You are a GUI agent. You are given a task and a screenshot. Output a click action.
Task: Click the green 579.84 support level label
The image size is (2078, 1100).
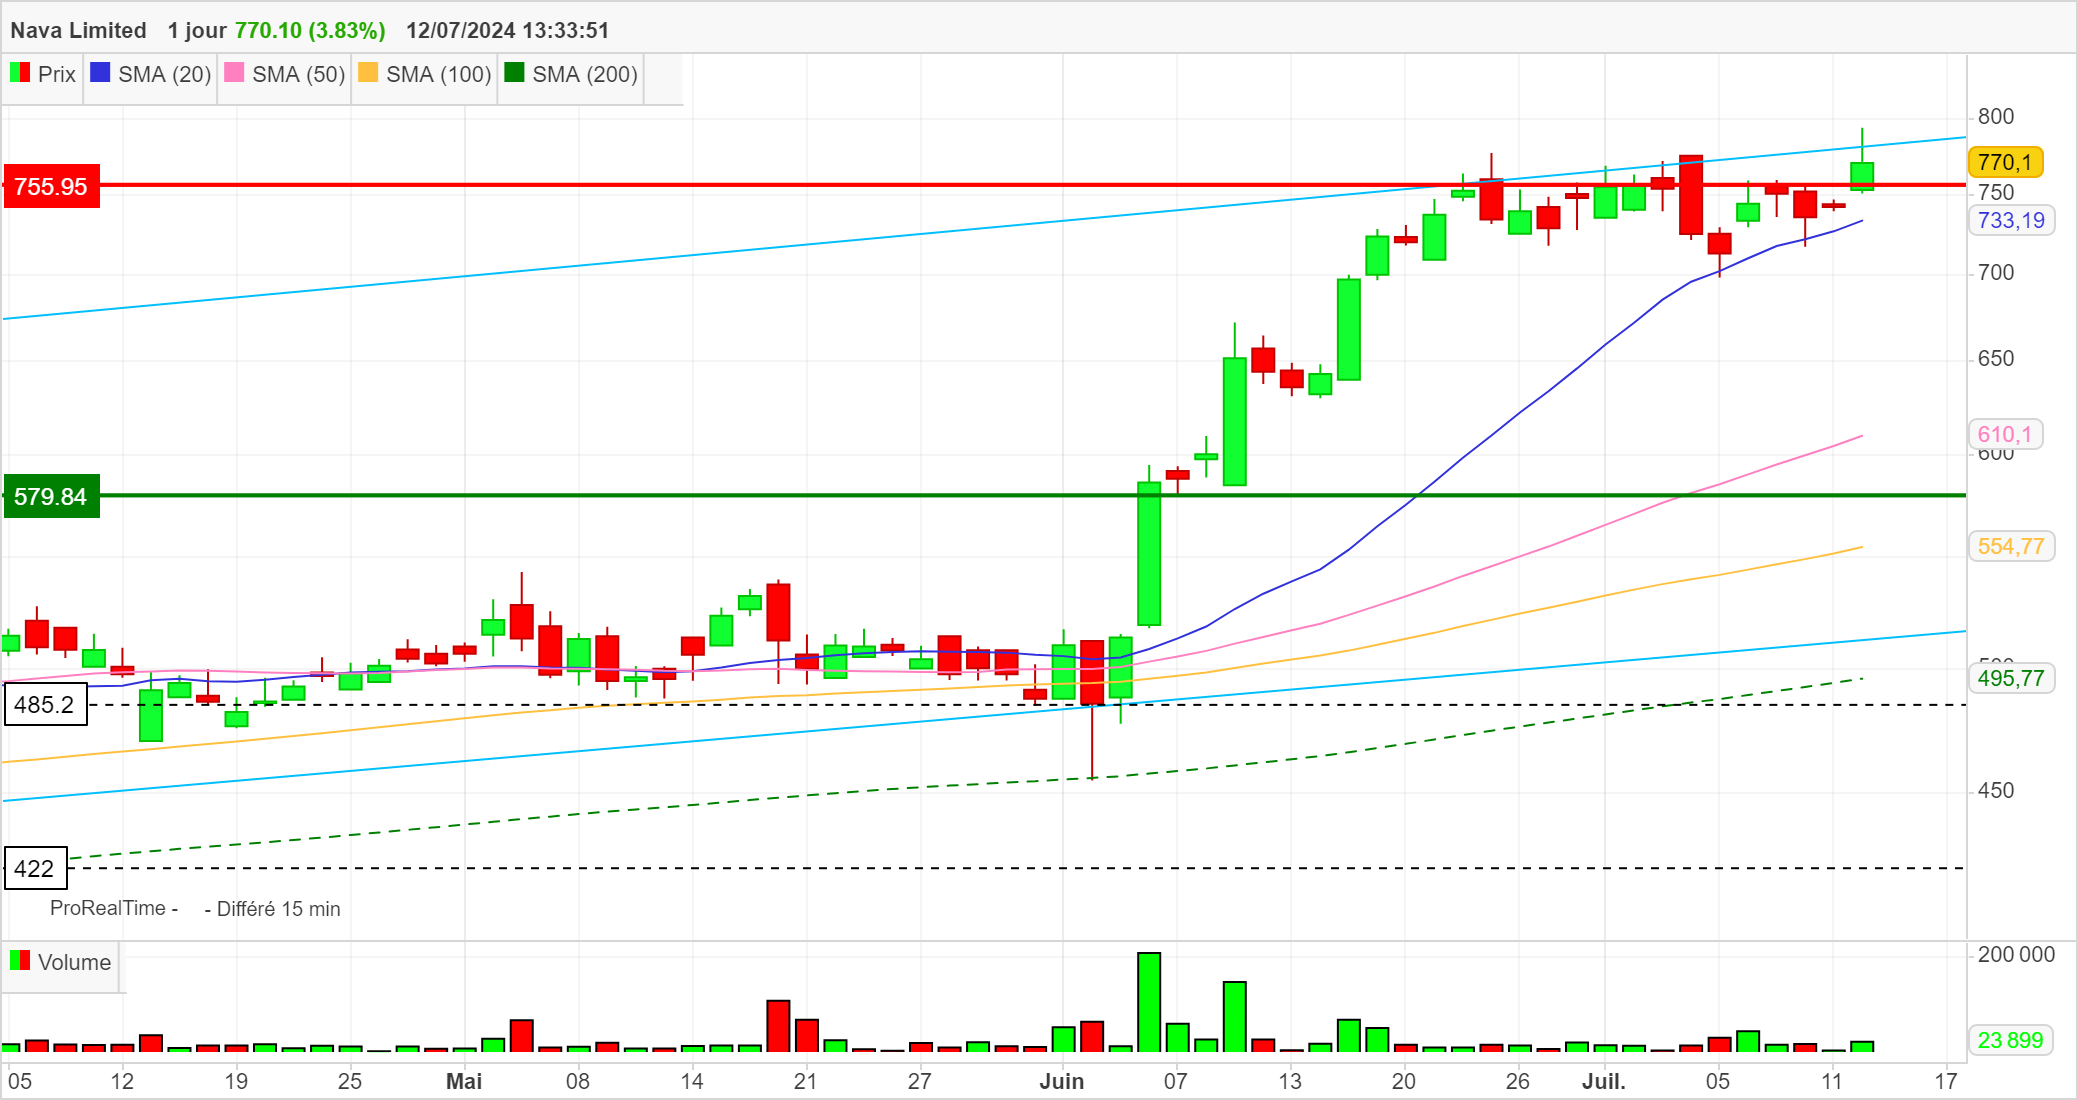(52, 496)
